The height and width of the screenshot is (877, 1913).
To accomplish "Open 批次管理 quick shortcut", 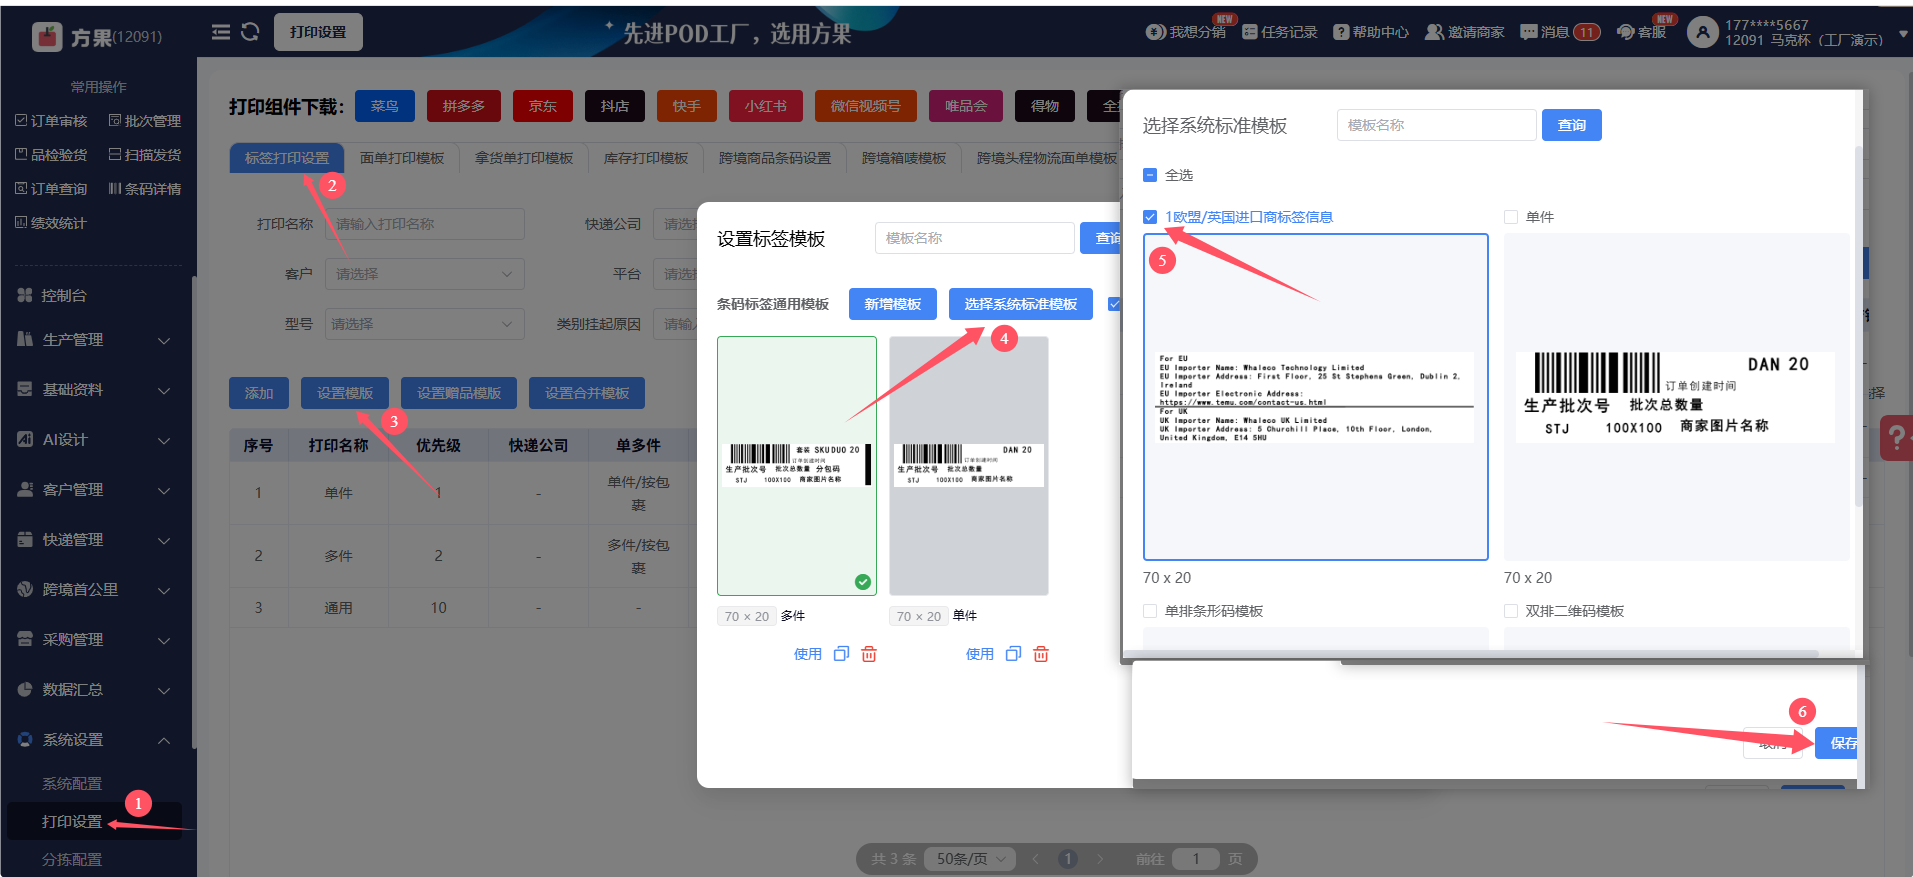I will click(x=145, y=121).
